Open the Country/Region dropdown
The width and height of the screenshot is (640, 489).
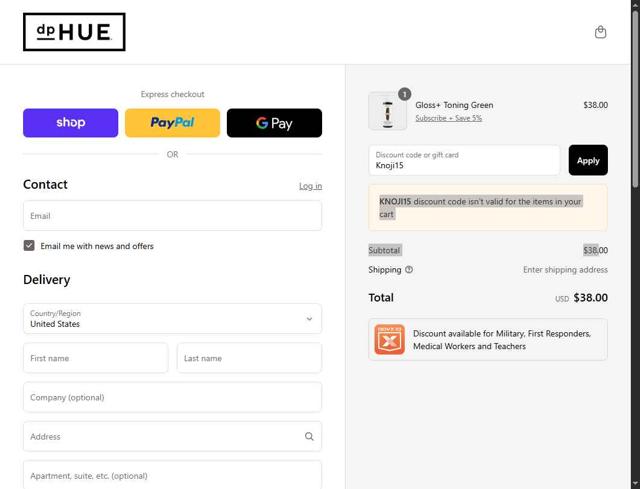tap(172, 318)
